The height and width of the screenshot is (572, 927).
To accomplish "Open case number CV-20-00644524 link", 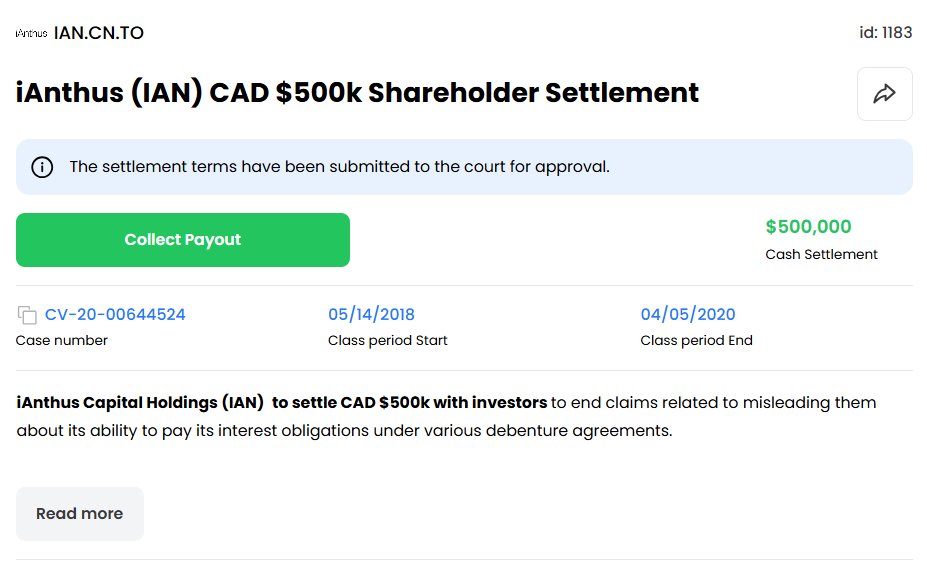I will [x=115, y=314].
